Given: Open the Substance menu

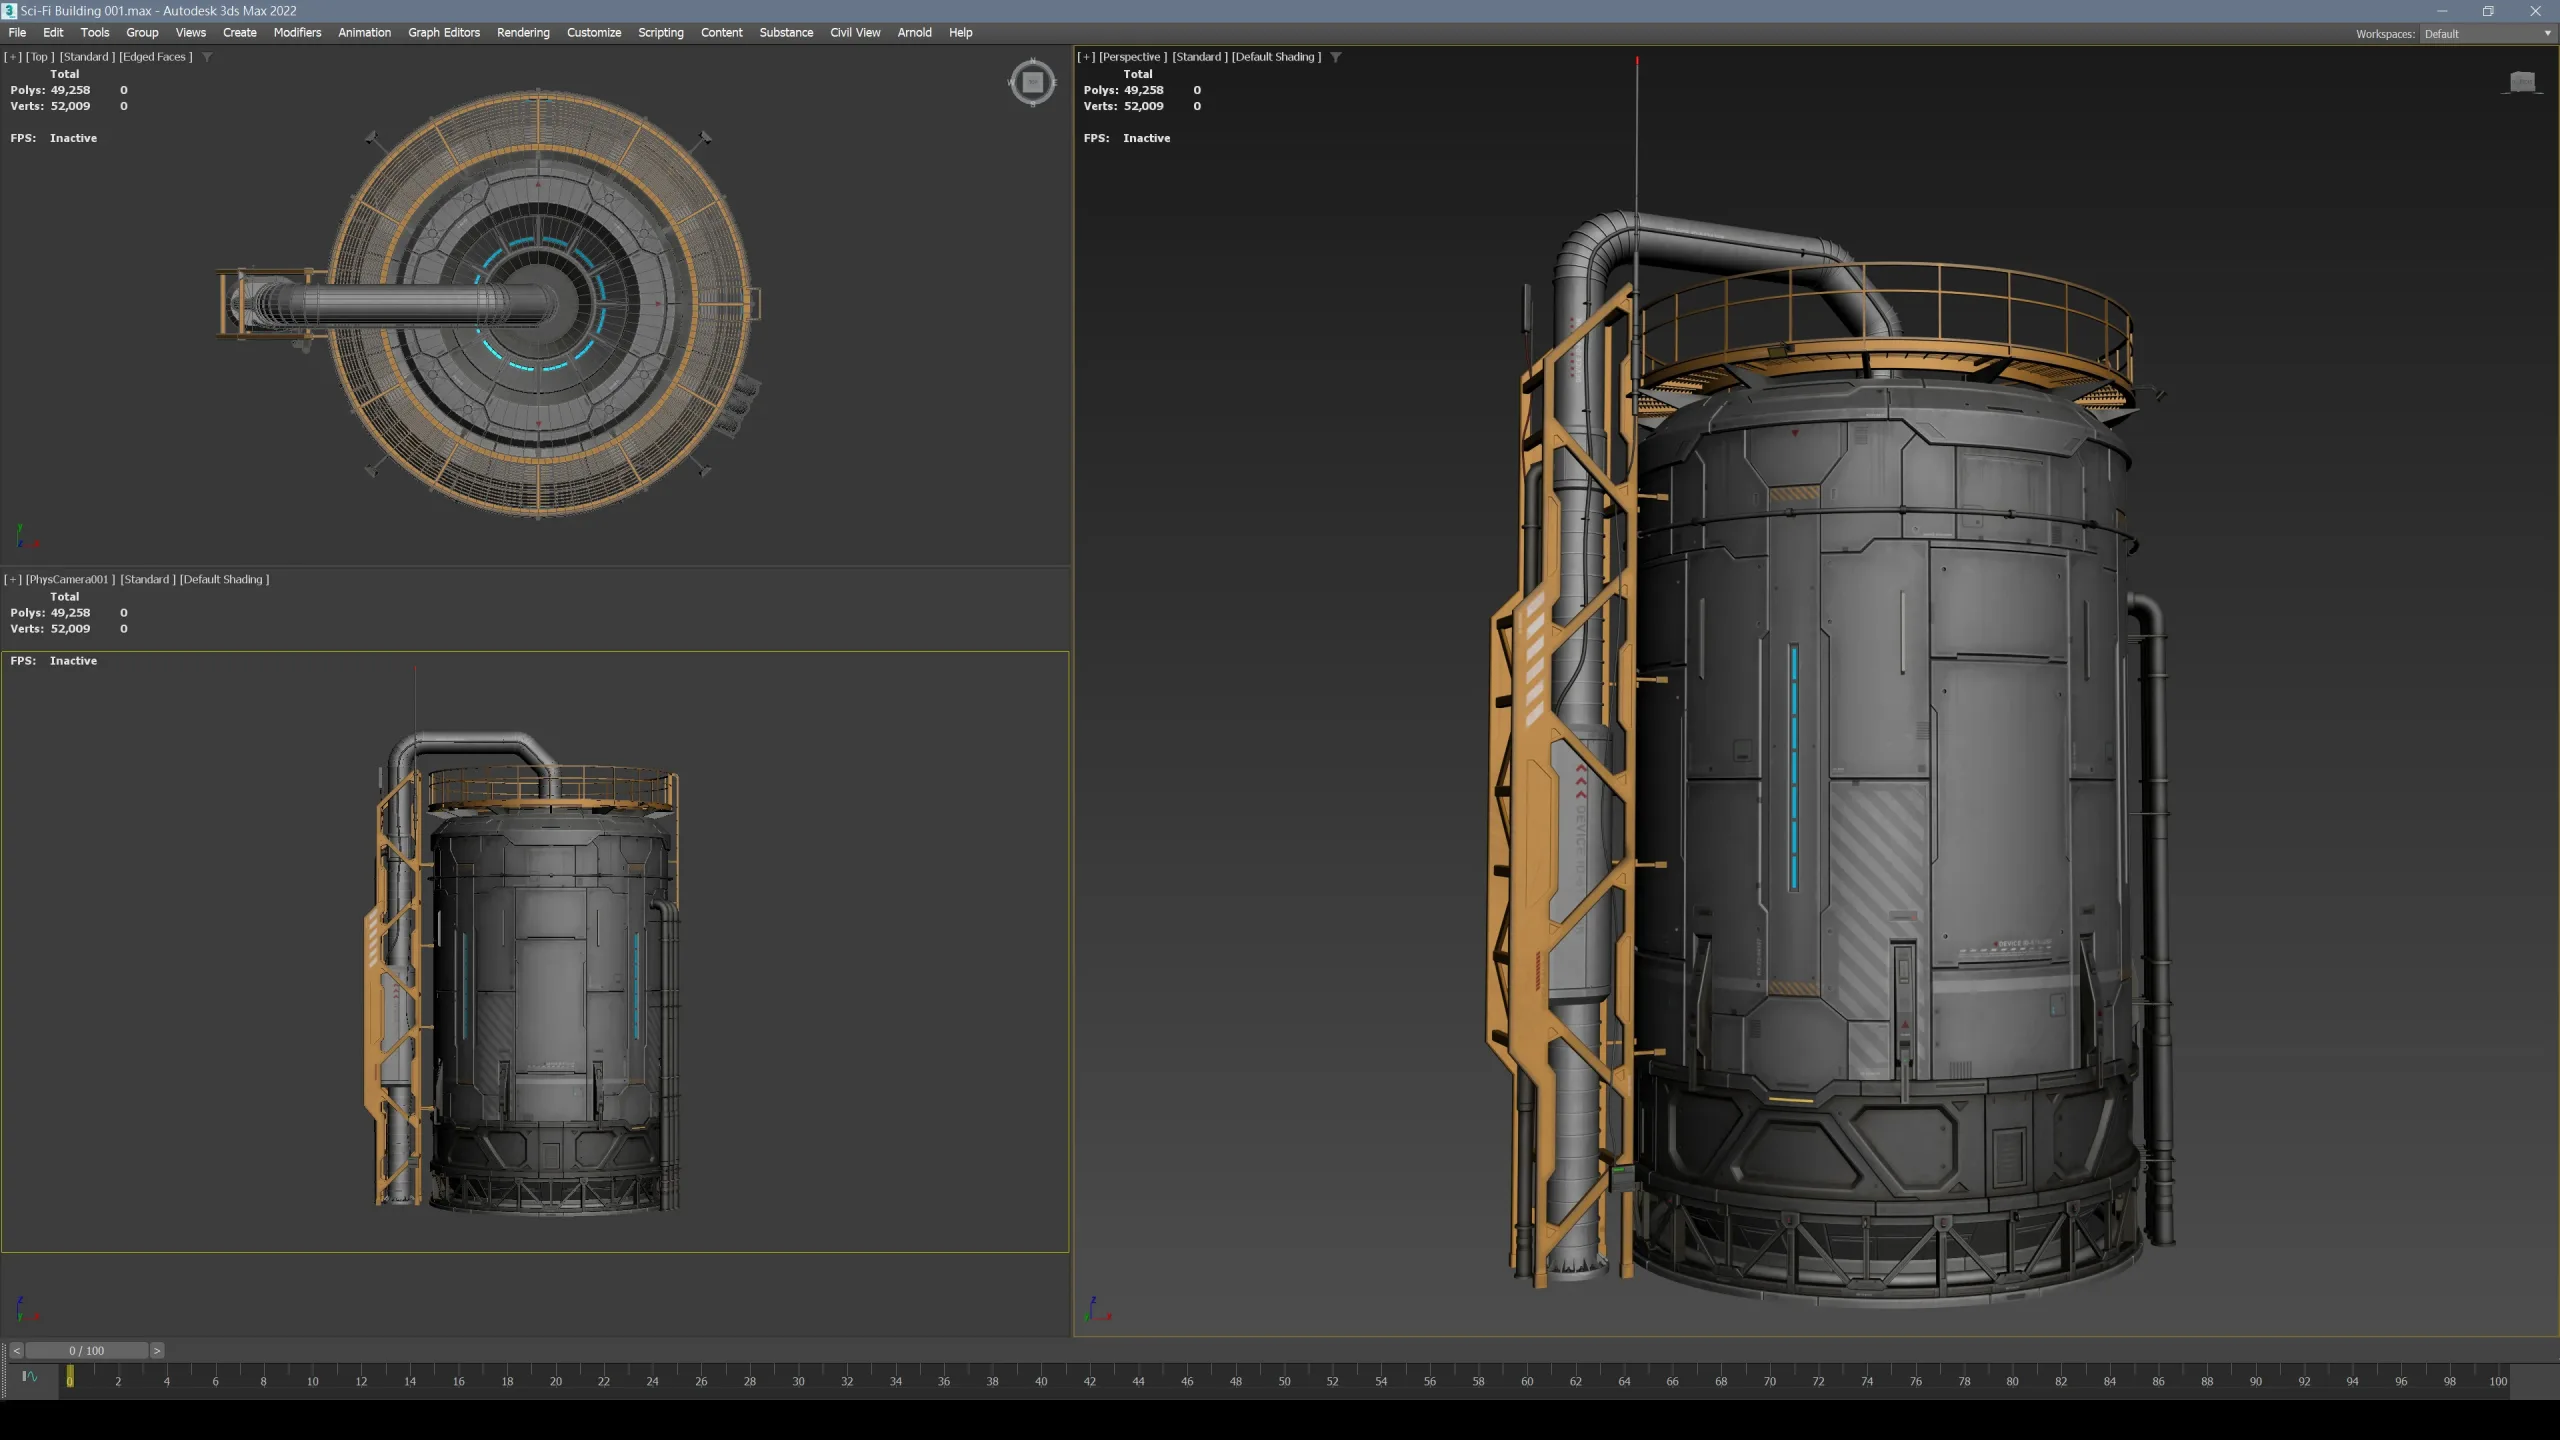Looking at the screenshot, I should (x=786, y=33).
